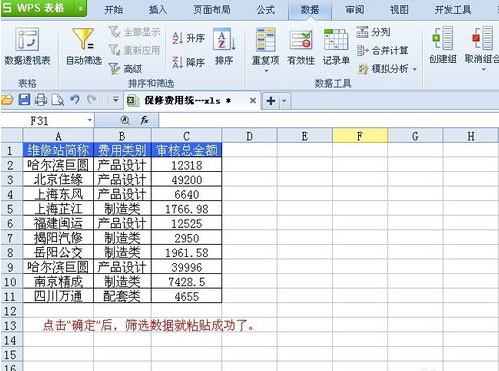Sort descending with 降序

189,62
